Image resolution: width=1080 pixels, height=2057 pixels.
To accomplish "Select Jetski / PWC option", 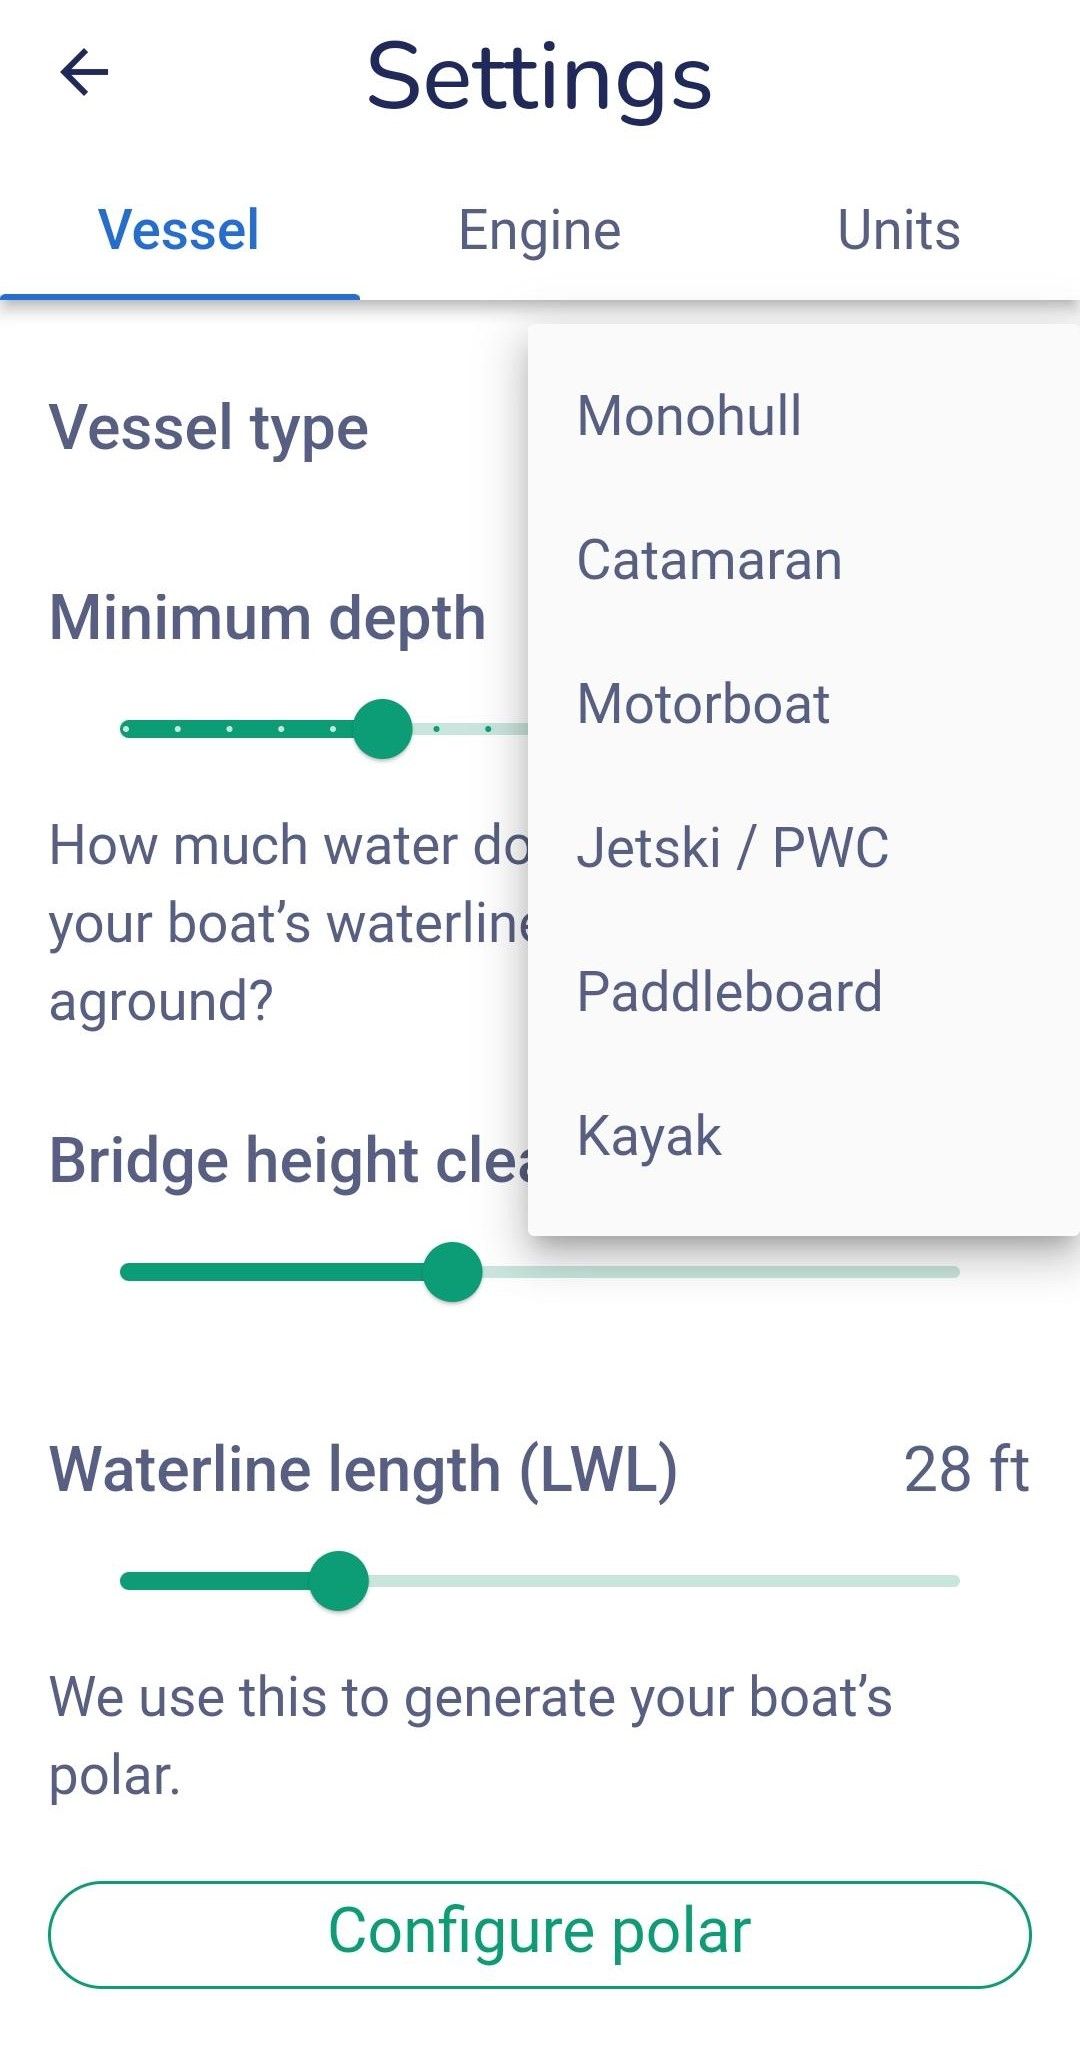I will (733, 848).
